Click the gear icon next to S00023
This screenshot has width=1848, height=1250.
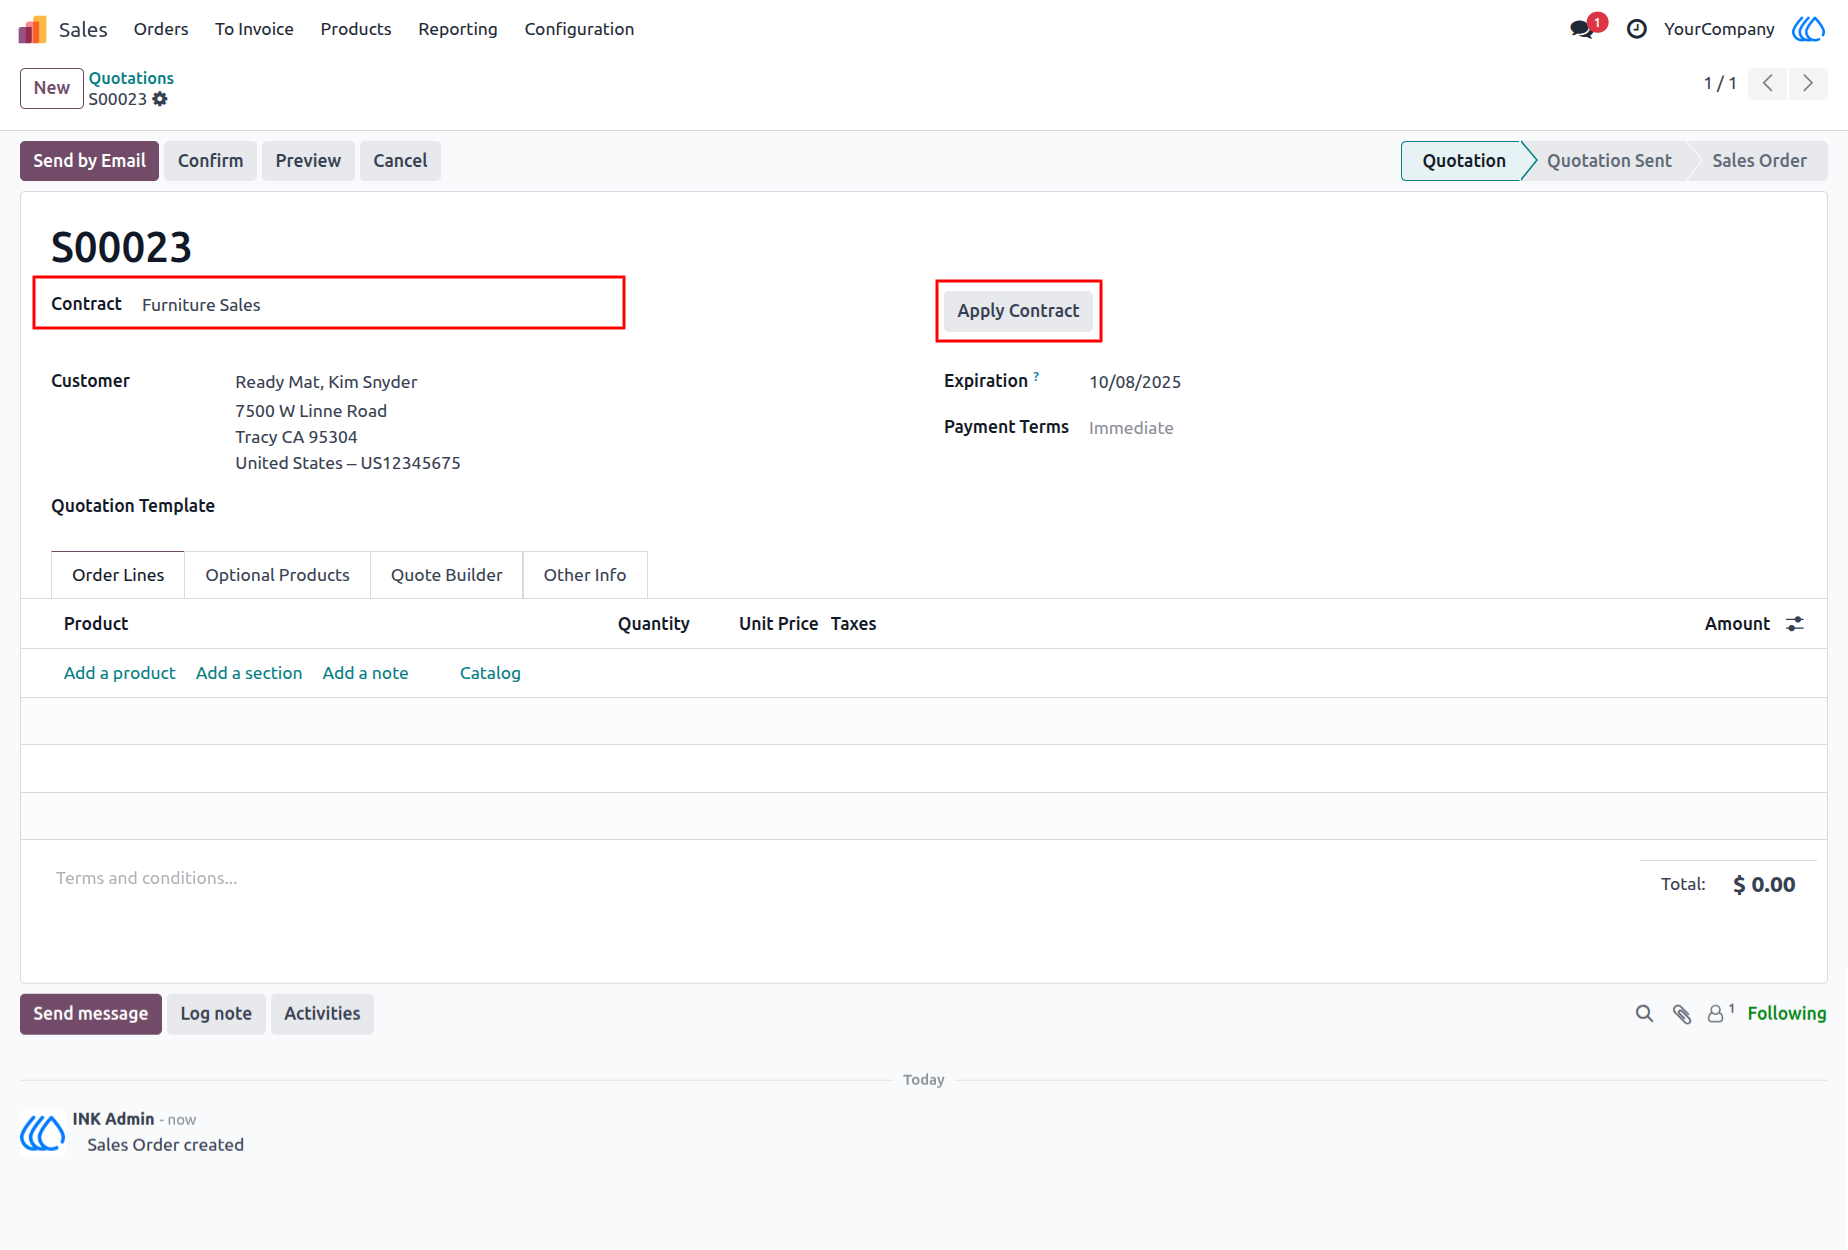coord(160,99)
